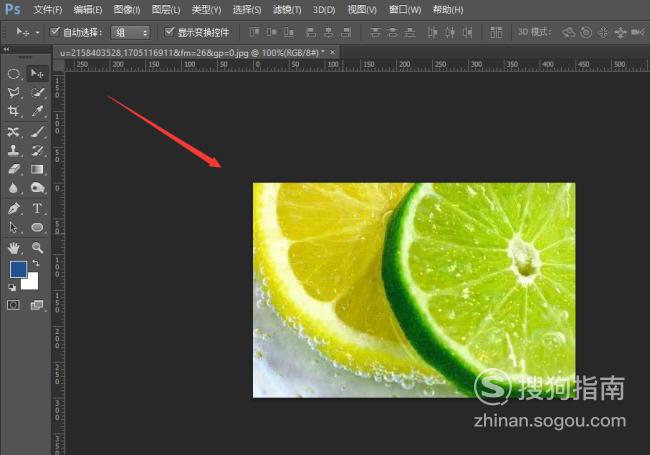The width and height of the screenshot is (650, 455).
Task: Select the Zoom tool
Action: (x=37, y=248)
